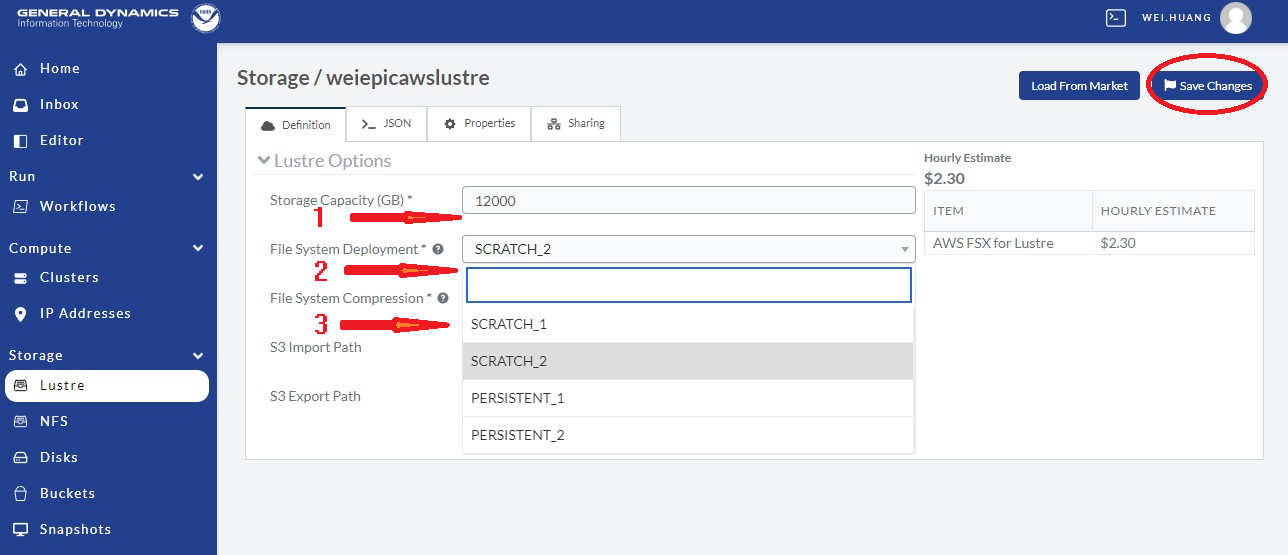Open Buckets storage page

point(67,494)
